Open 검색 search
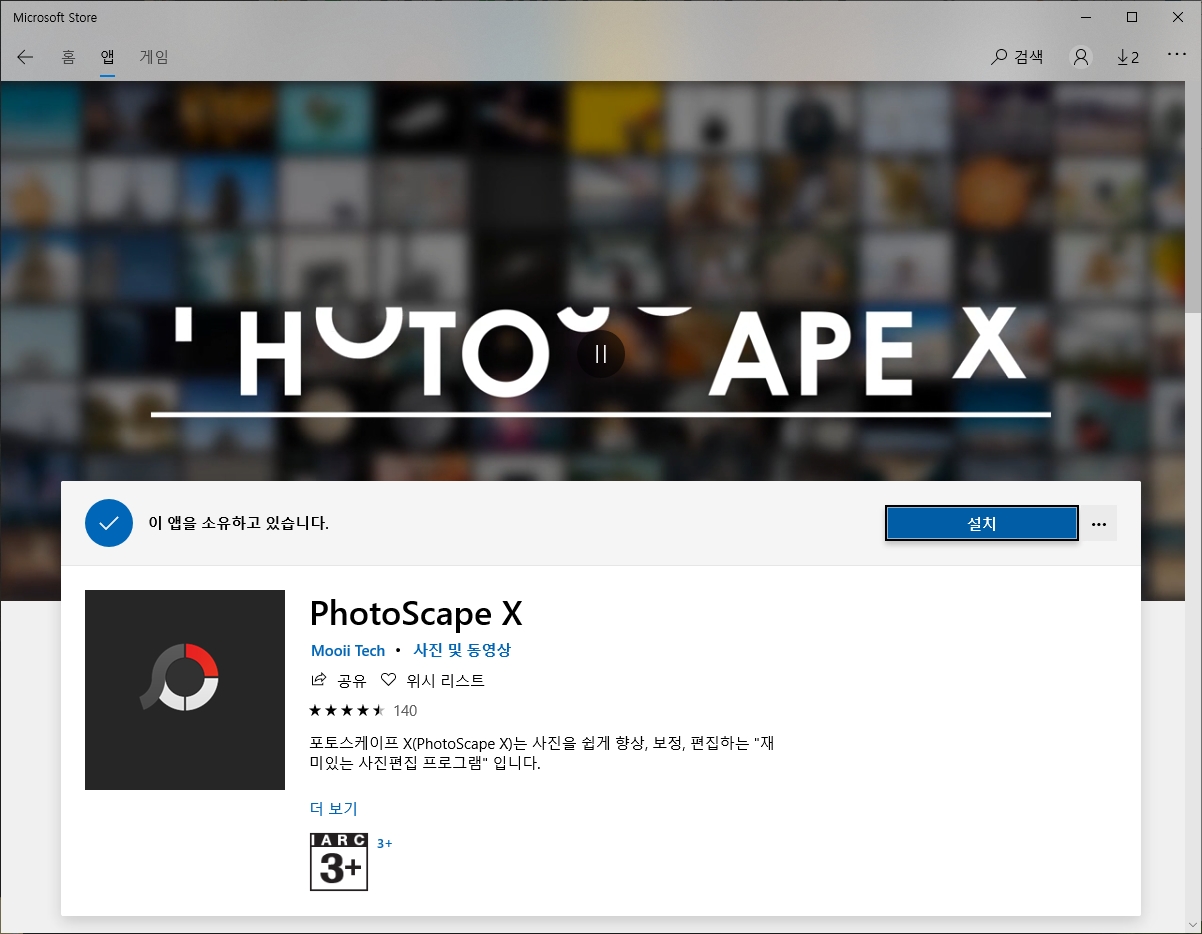The width and height of the screenshot is (1202, 934). [1017, 57]
